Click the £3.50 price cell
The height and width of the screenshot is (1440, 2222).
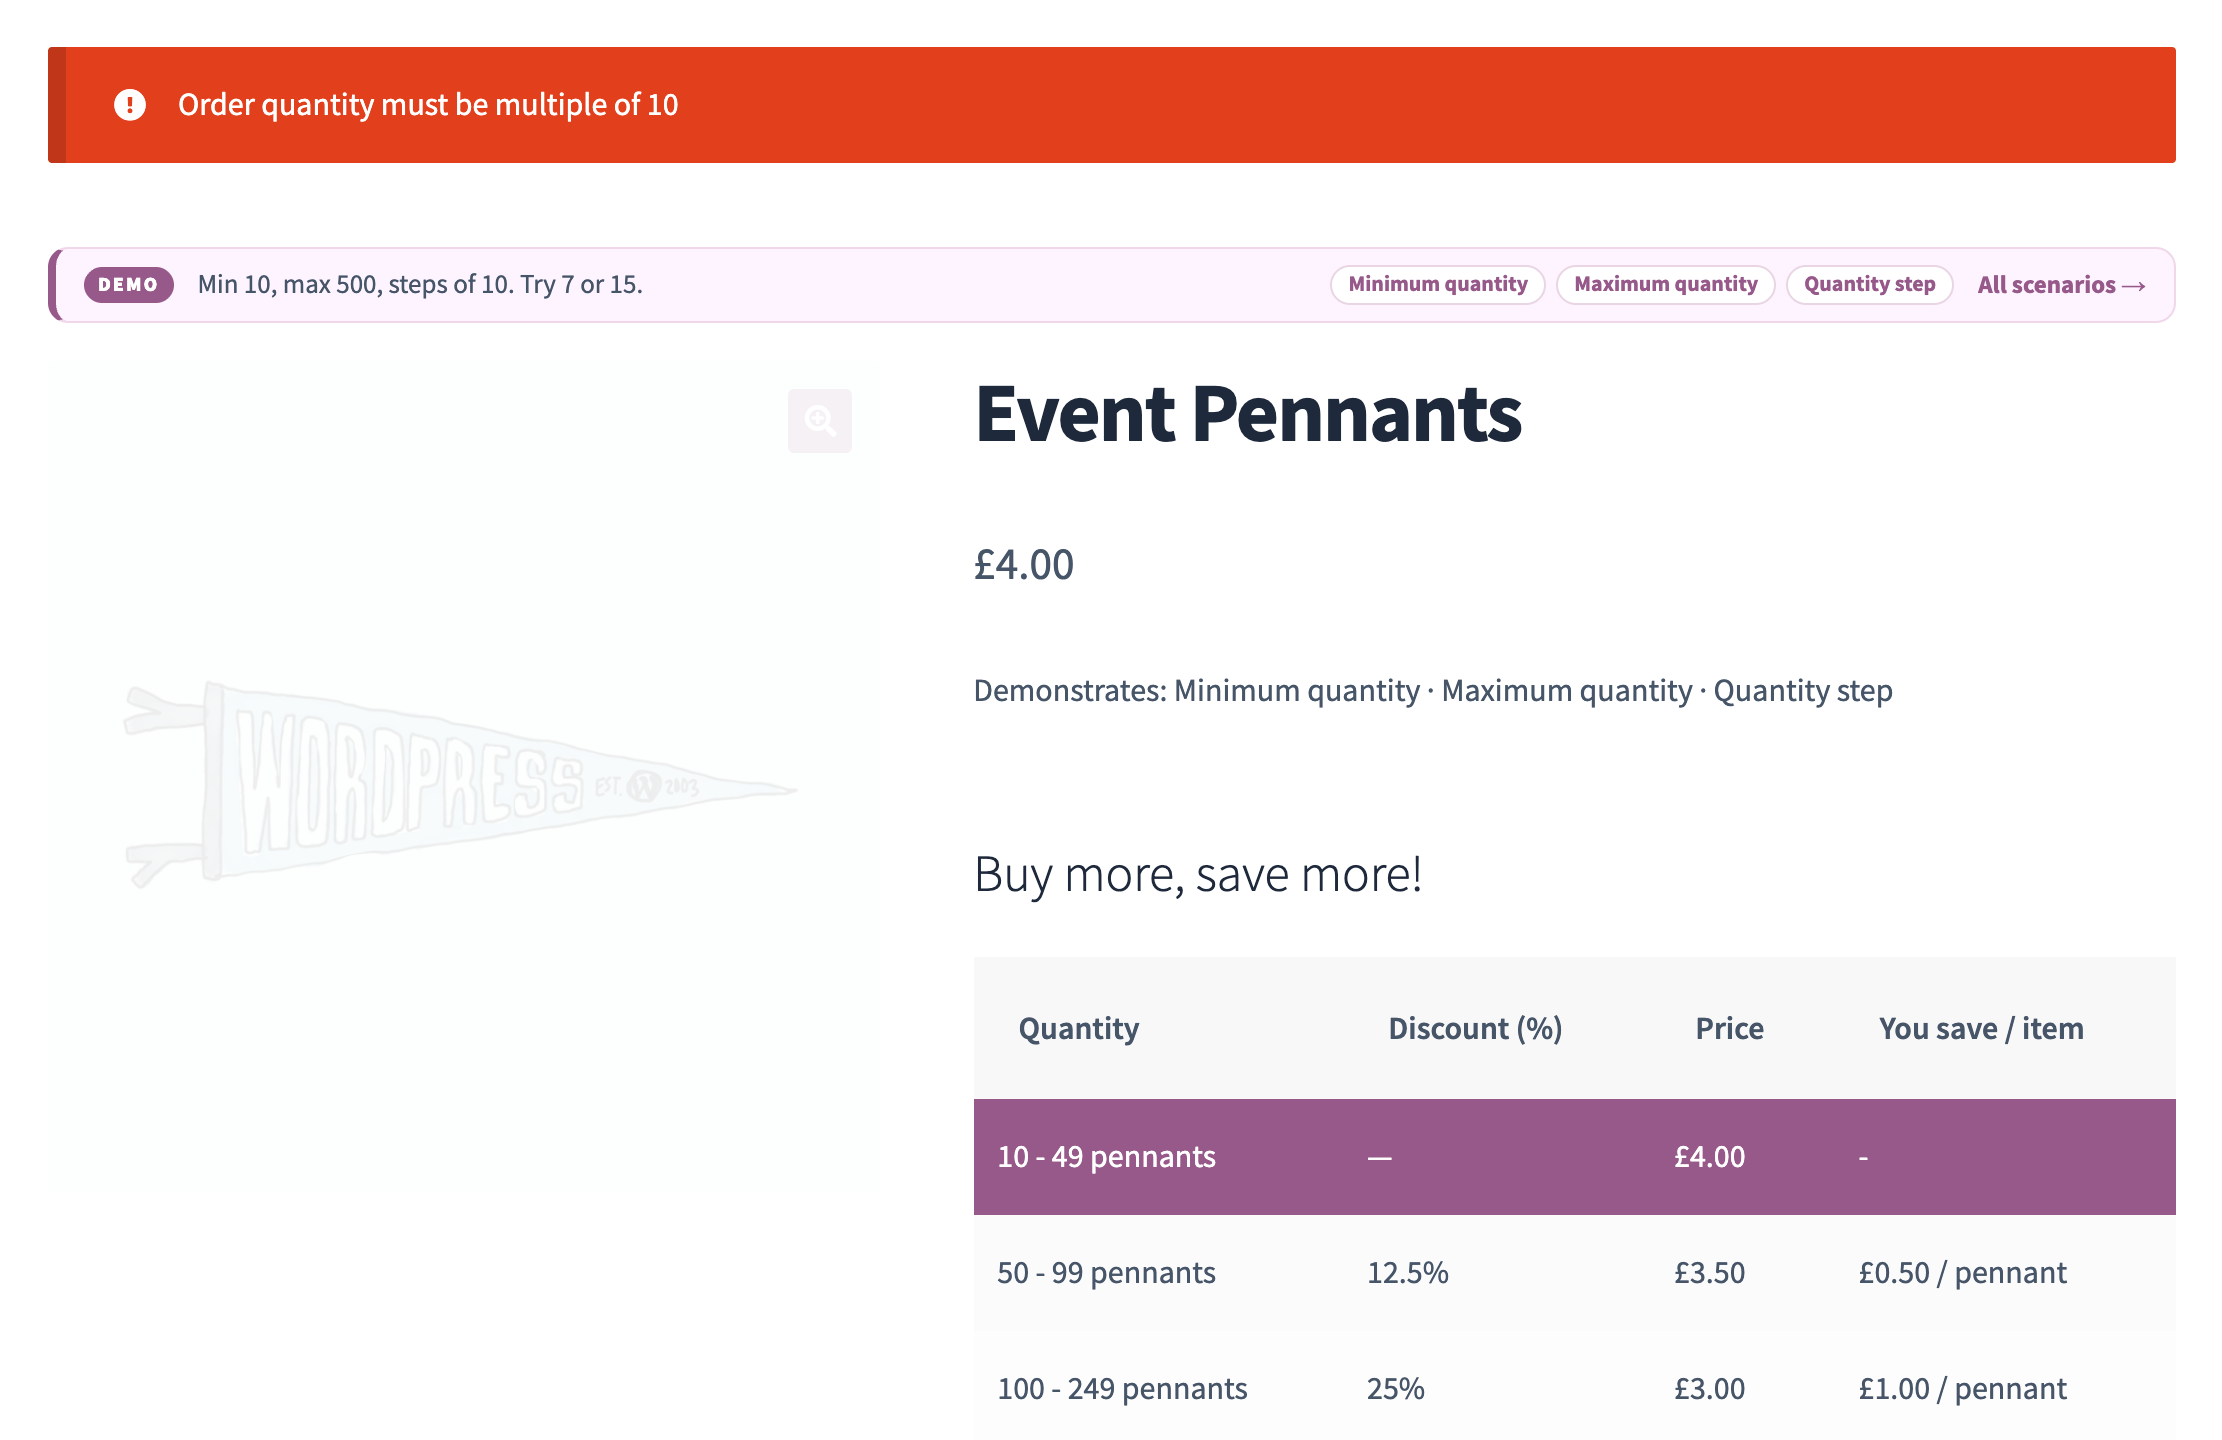click(1709, 1273)
